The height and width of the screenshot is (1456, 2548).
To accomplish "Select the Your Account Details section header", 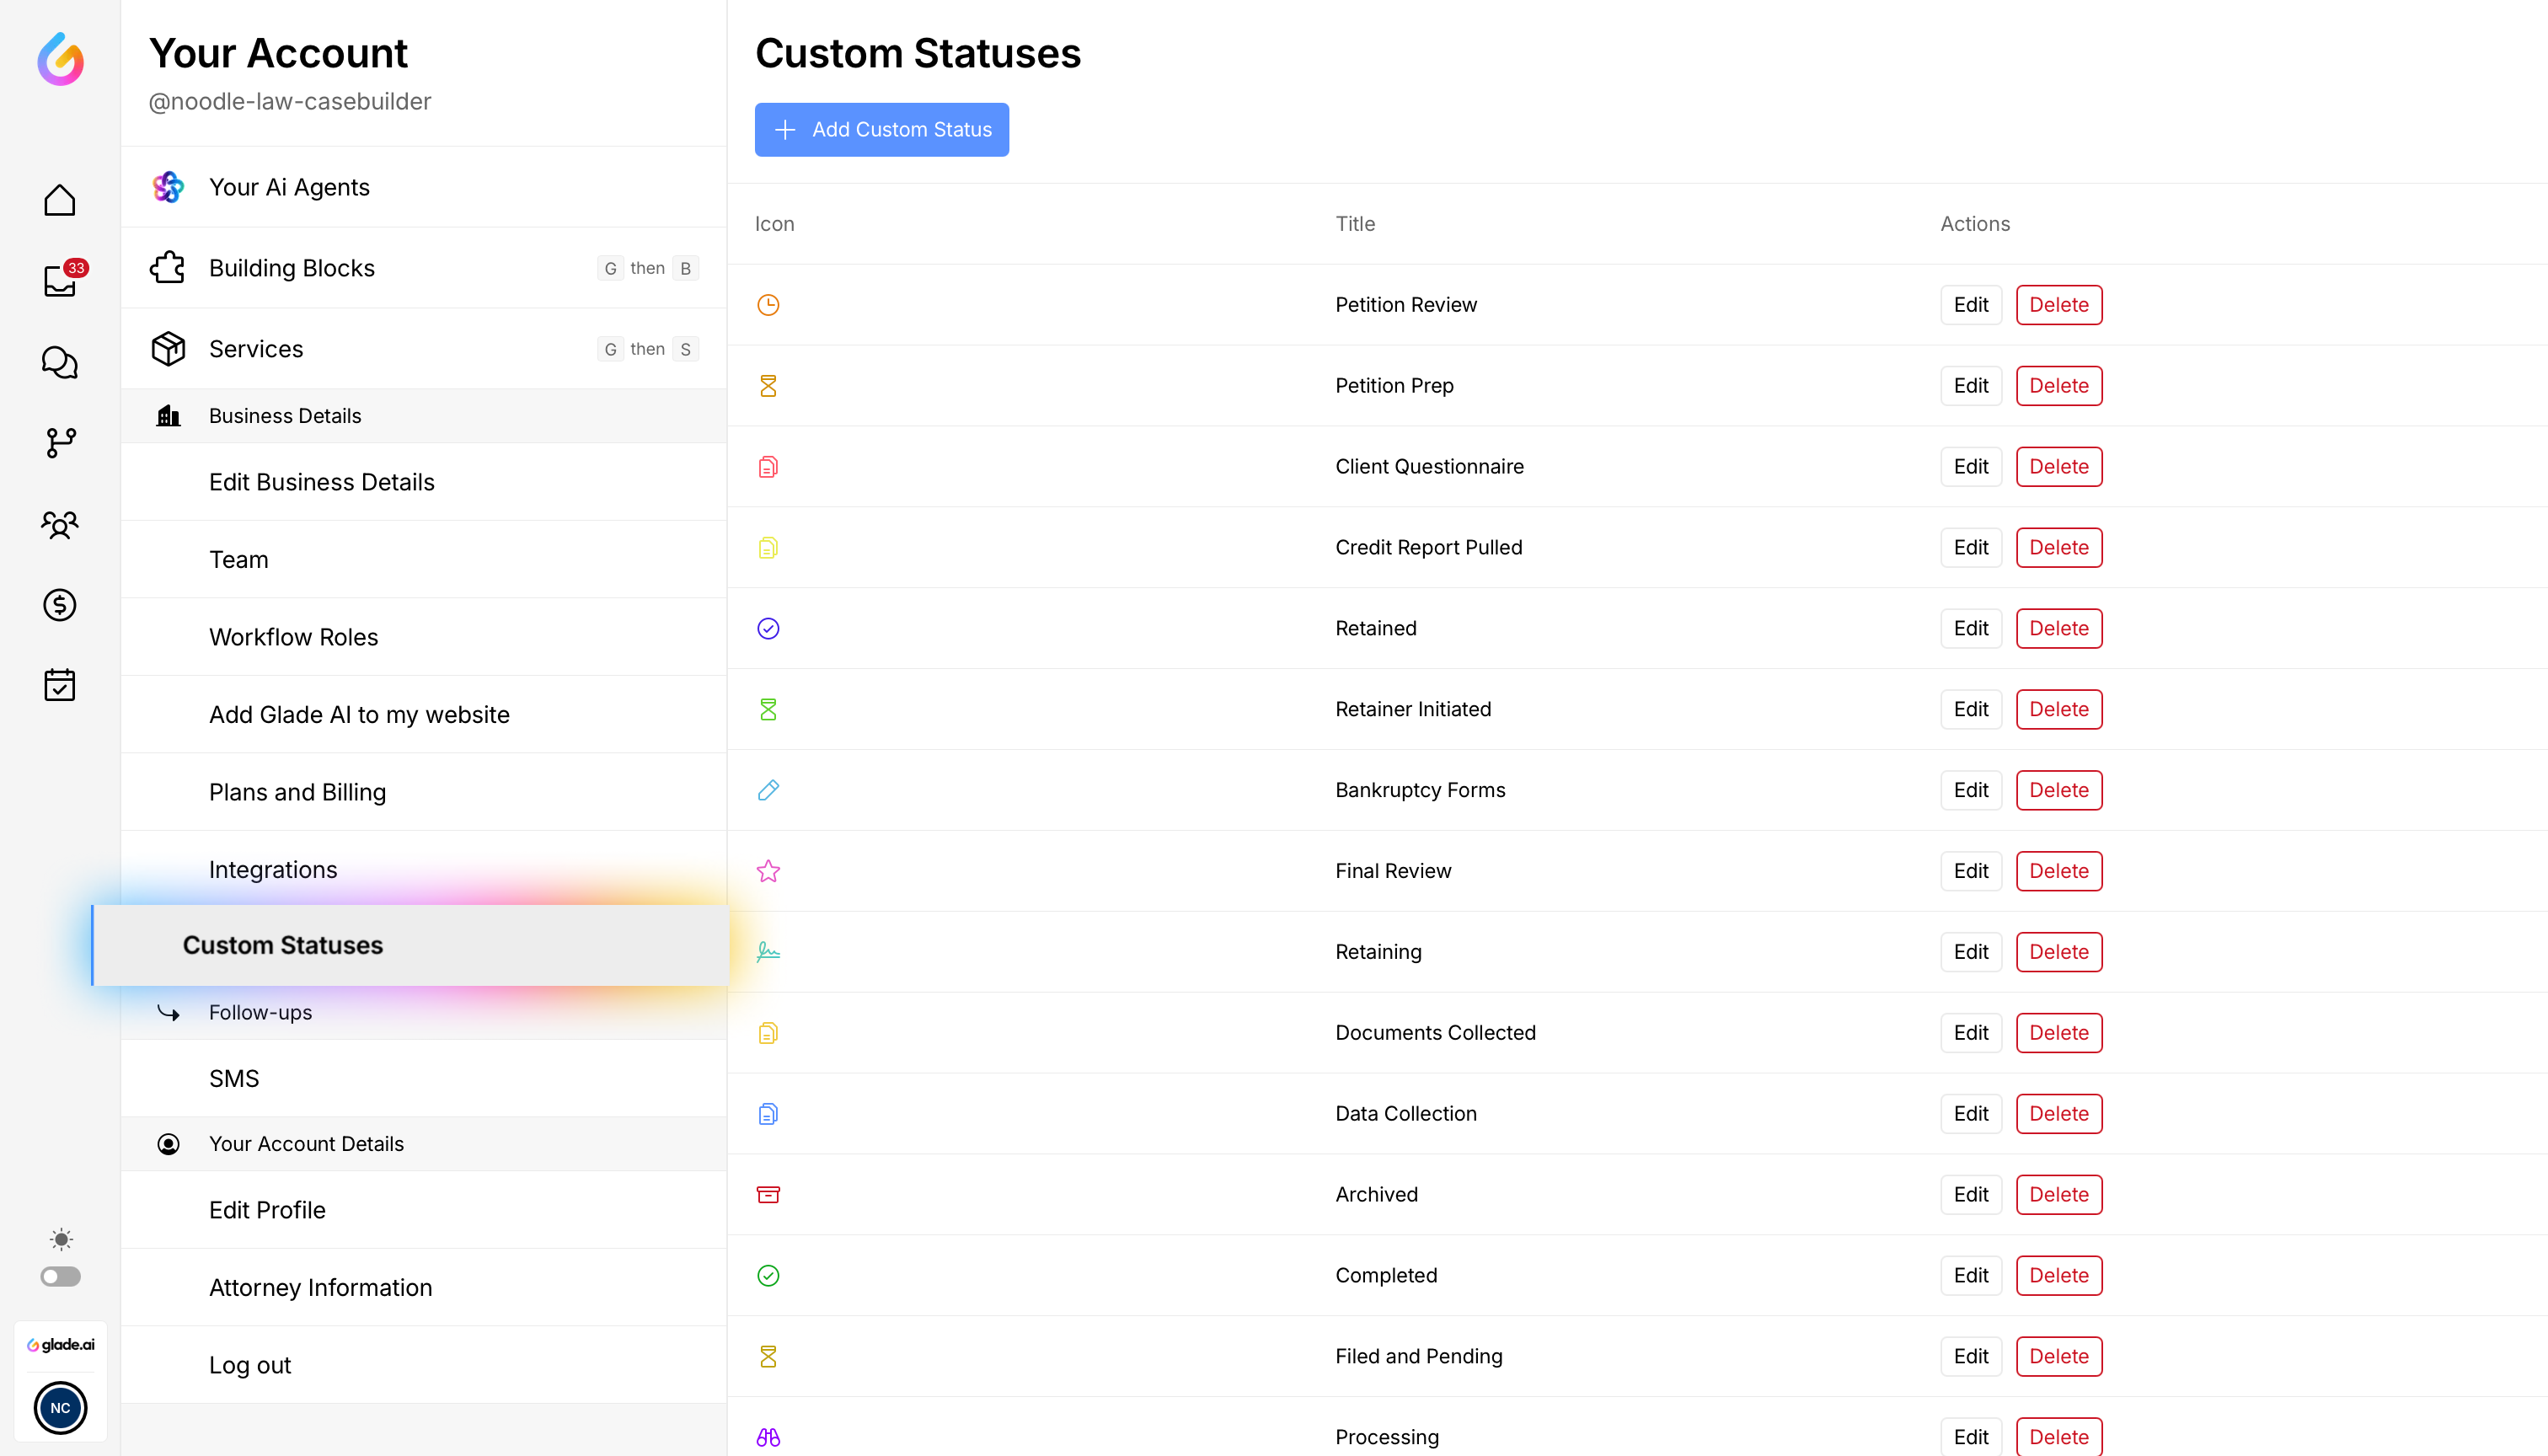I will coord(306,1144).
